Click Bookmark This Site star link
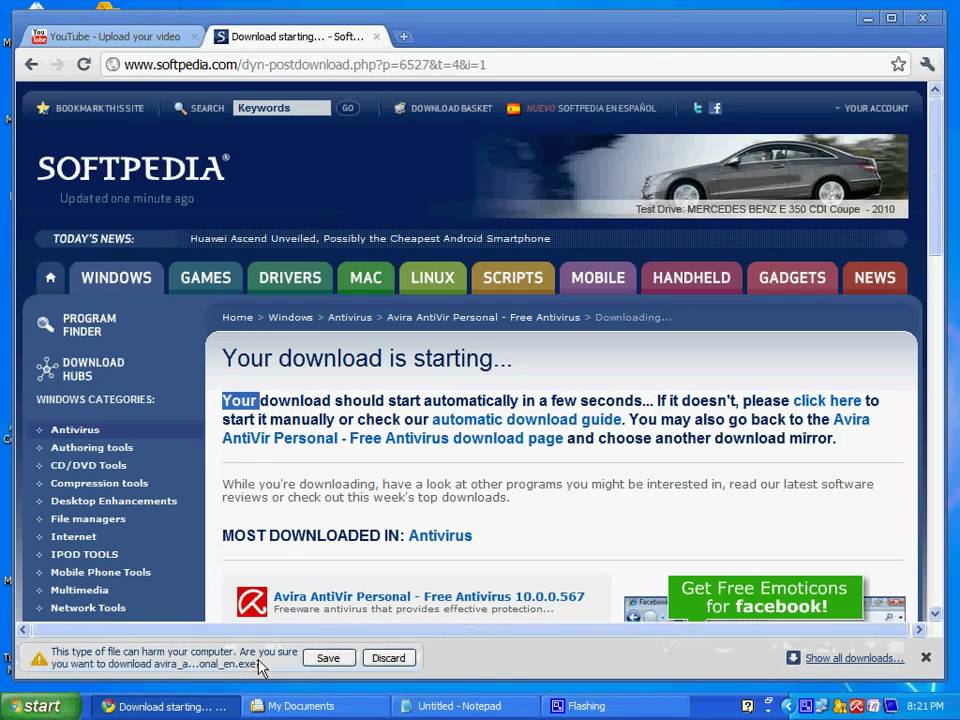The height and width of the screenshot is (720, 960). pyautogui.click(x=91, y=108)
